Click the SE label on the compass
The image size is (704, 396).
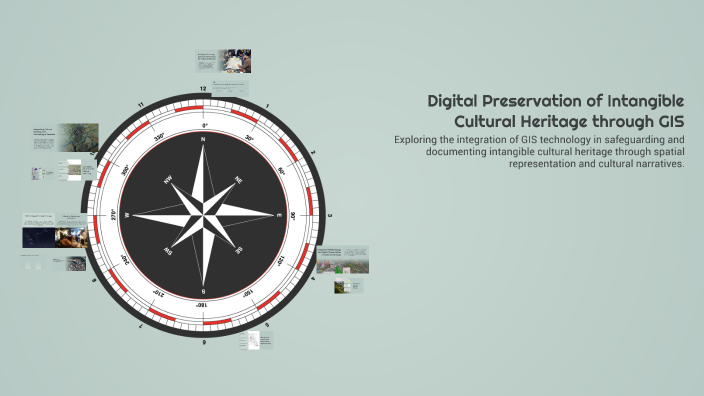pos(239,250)
